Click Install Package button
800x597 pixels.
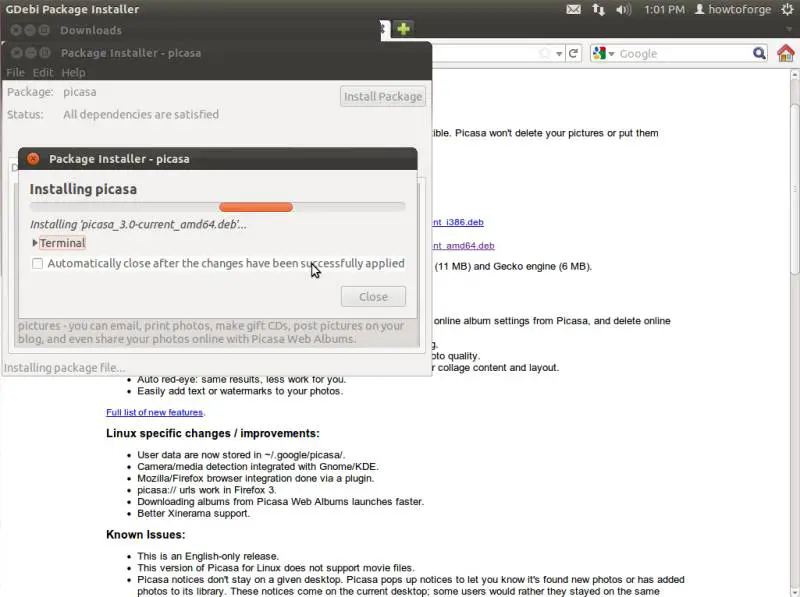click(x=383, y=96)
